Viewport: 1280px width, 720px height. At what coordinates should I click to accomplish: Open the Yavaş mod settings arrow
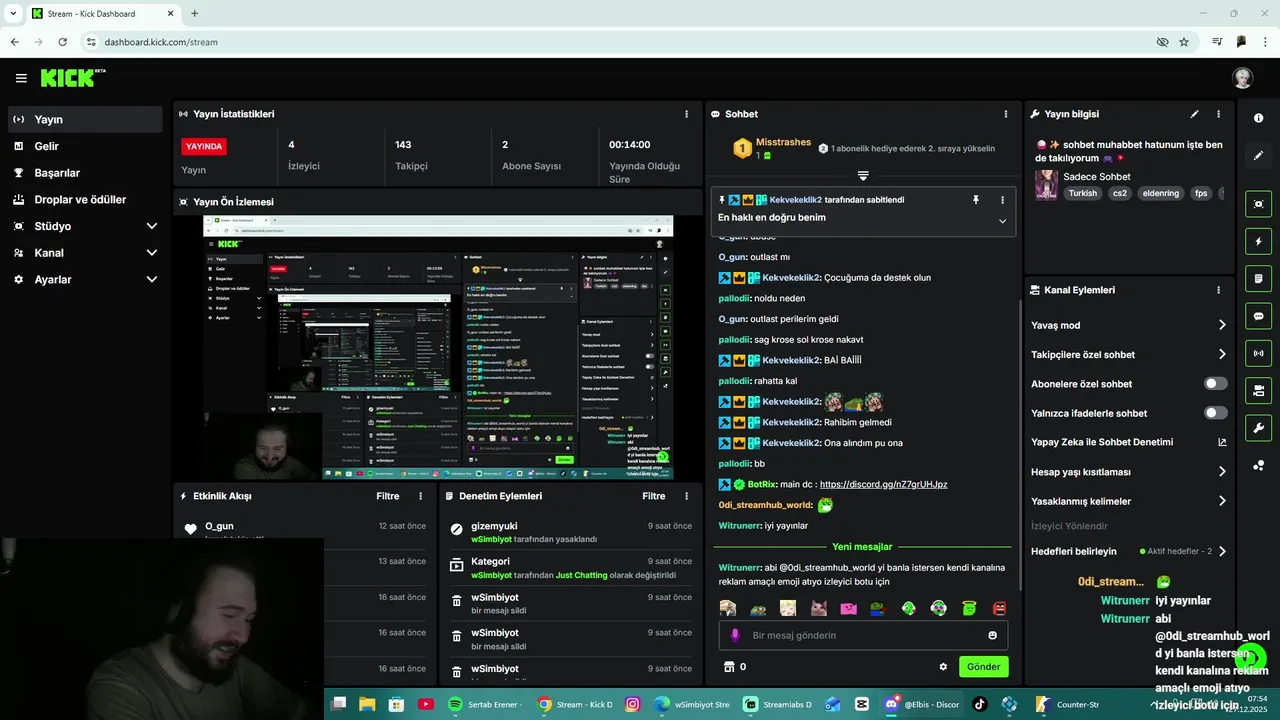click(1222, 325)
